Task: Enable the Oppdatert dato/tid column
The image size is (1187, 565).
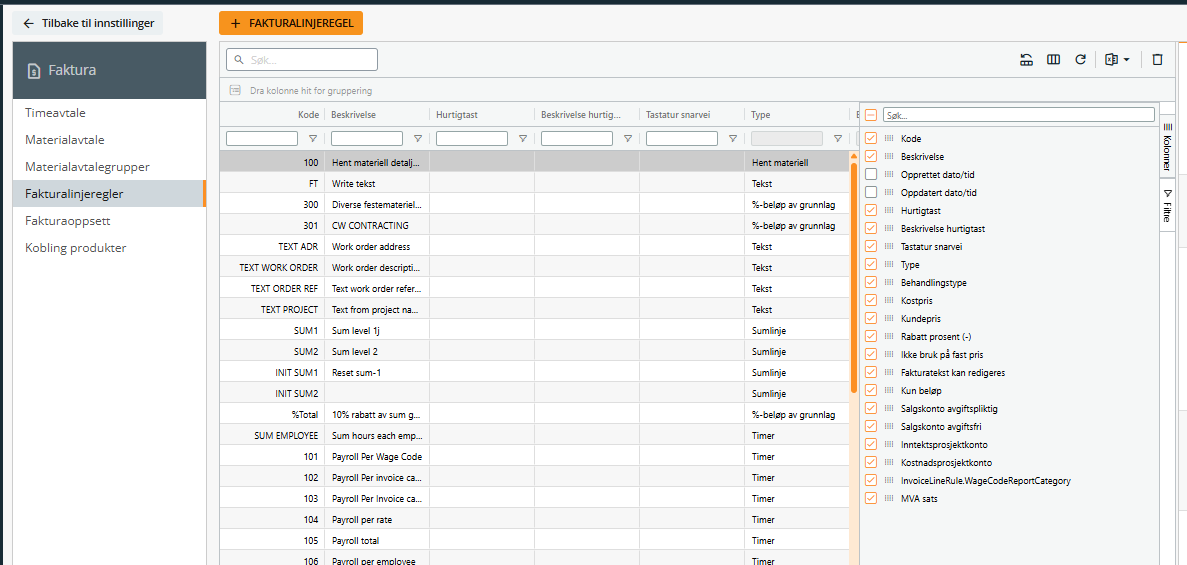Action: click(871, 192)
